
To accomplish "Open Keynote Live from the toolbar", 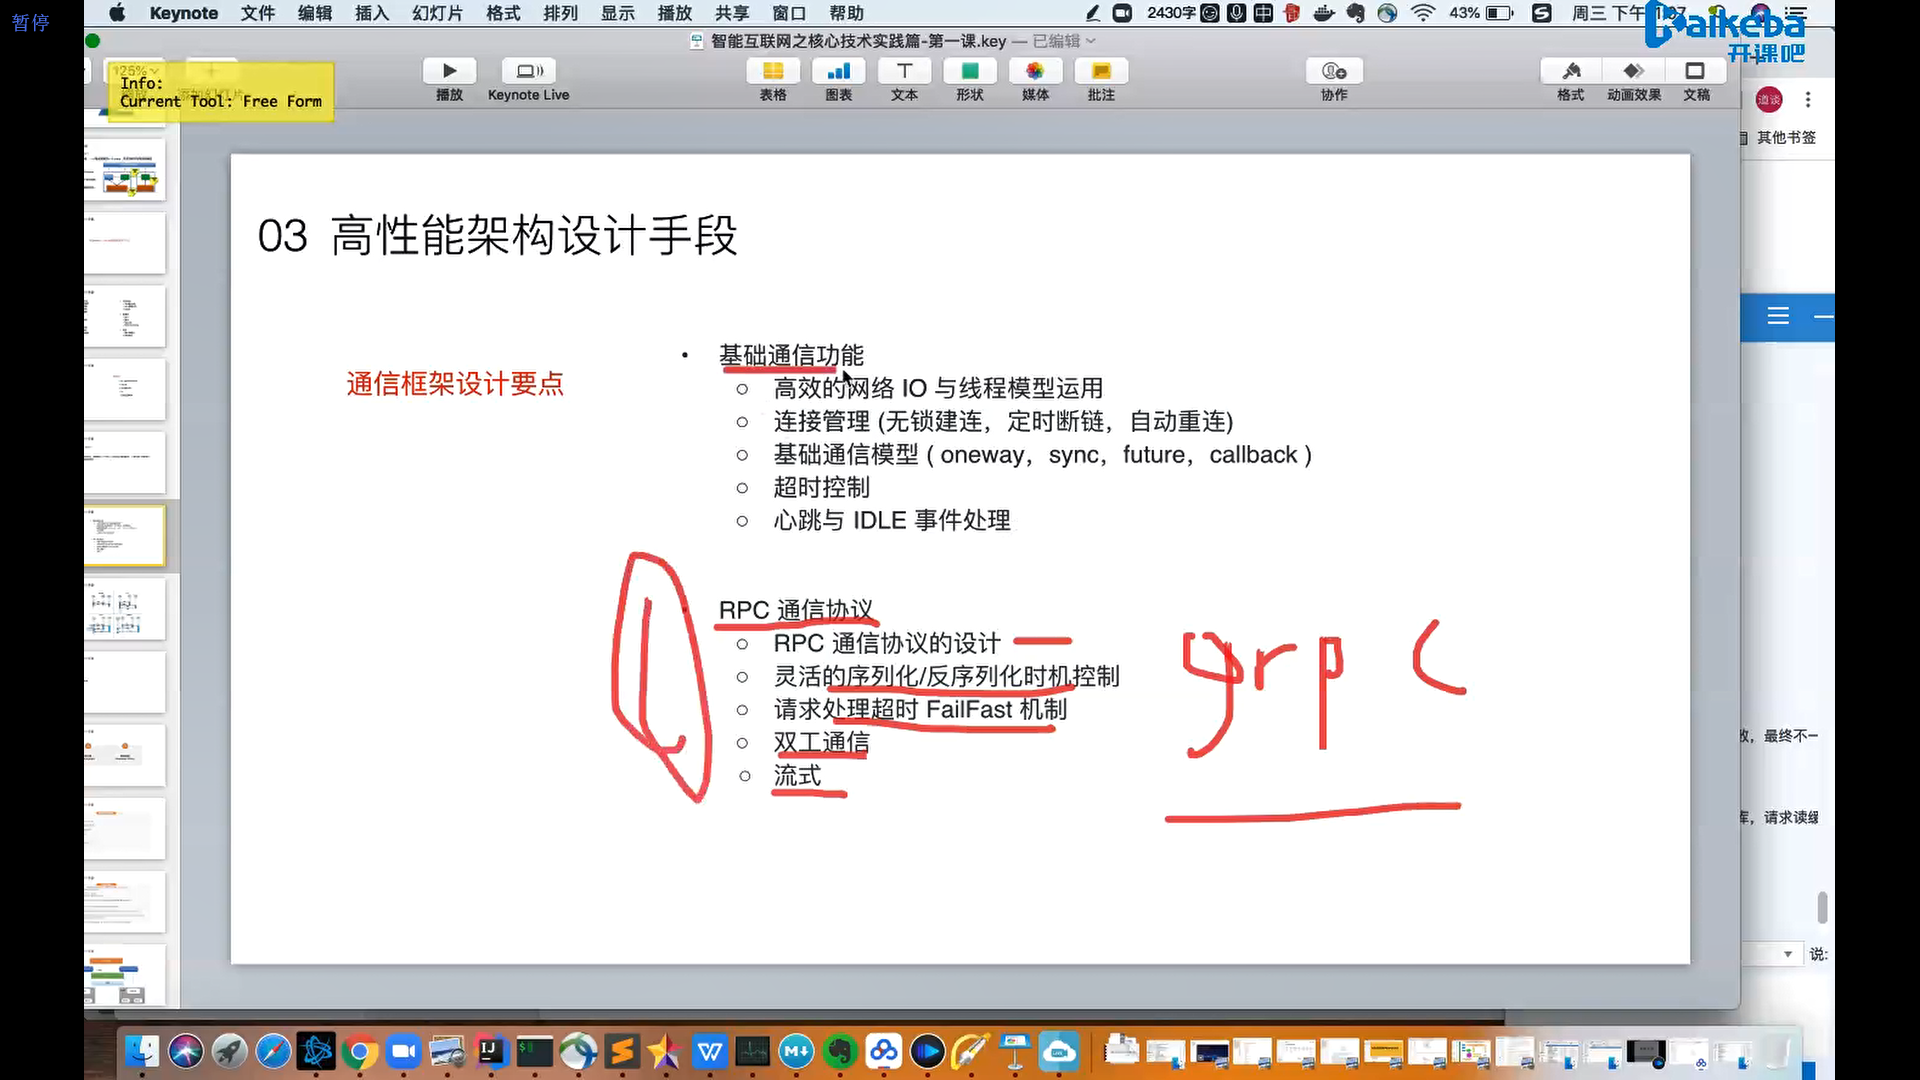I will [x=529, y=71].
